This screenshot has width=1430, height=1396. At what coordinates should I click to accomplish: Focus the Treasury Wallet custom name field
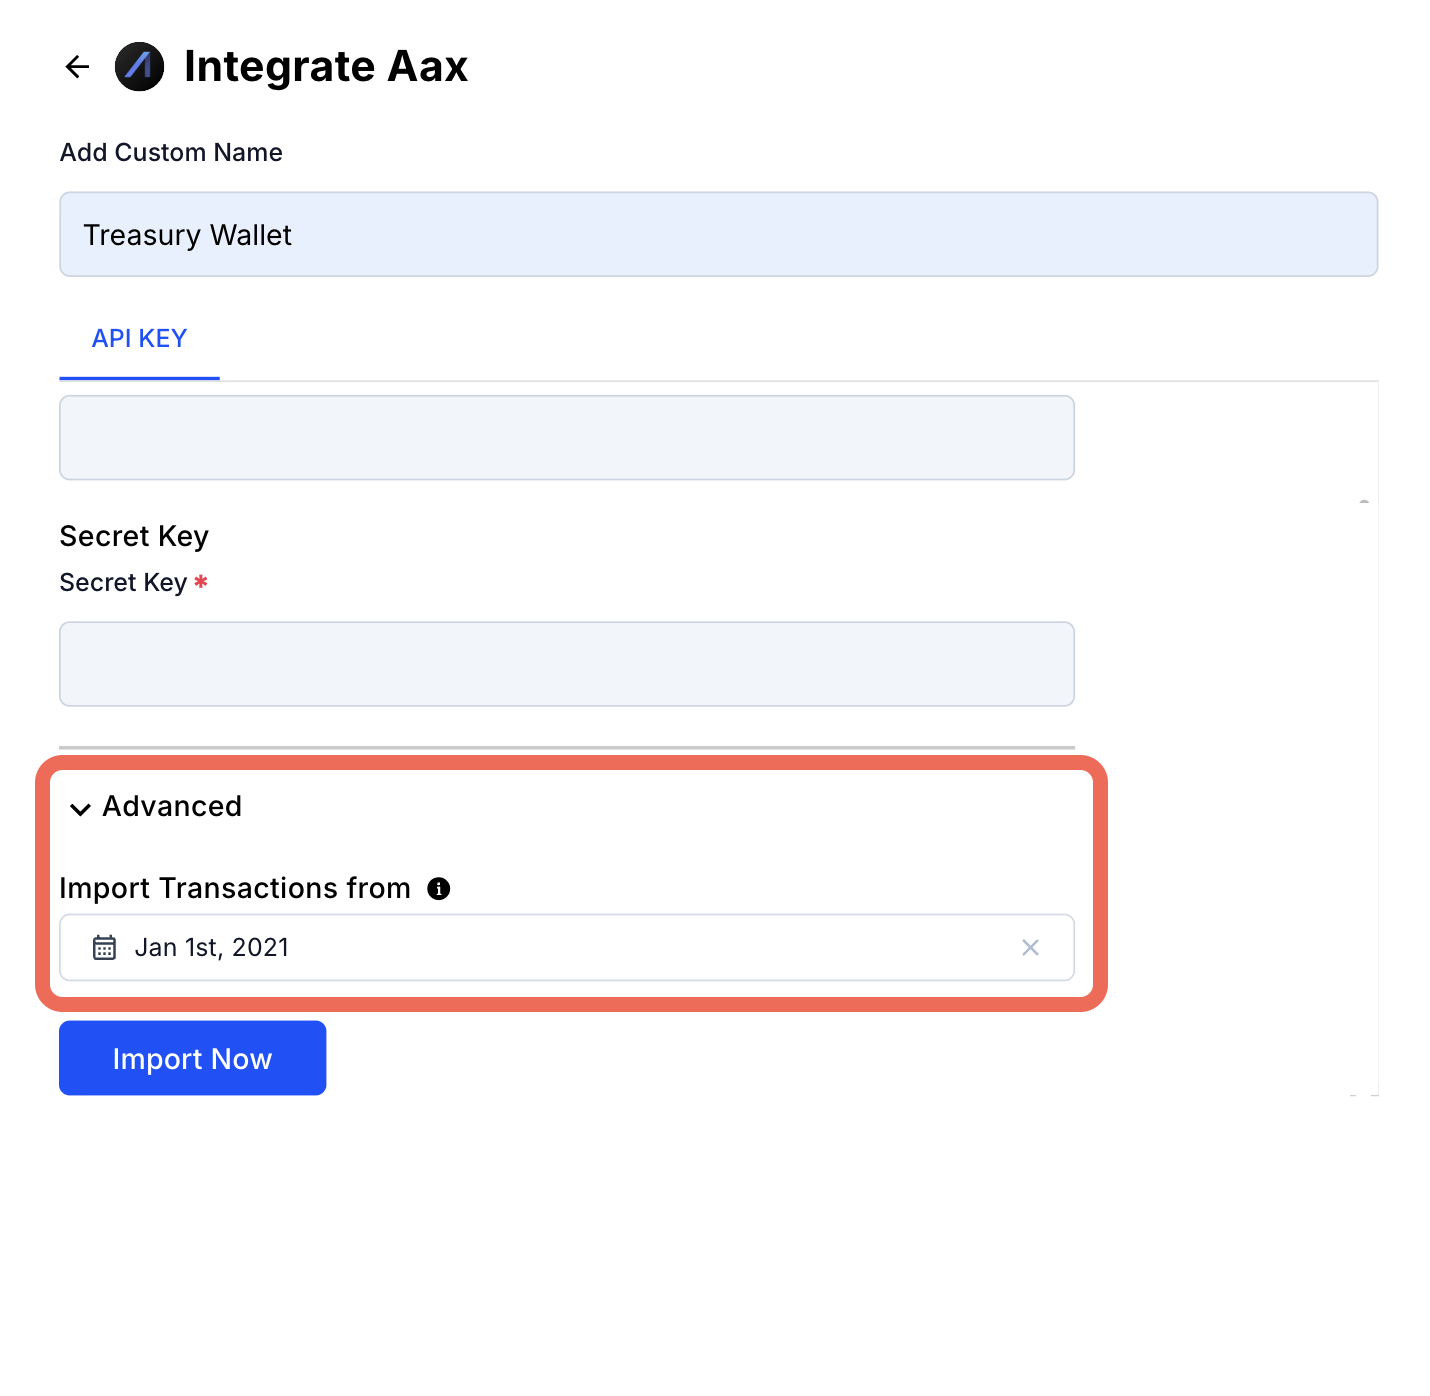(718, 234)
